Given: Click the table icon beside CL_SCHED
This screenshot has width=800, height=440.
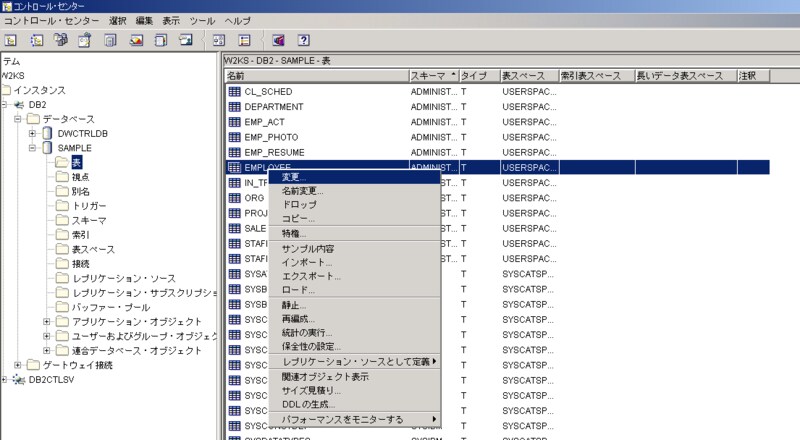Looking at the screenshot, I should [x=235, y=91].
